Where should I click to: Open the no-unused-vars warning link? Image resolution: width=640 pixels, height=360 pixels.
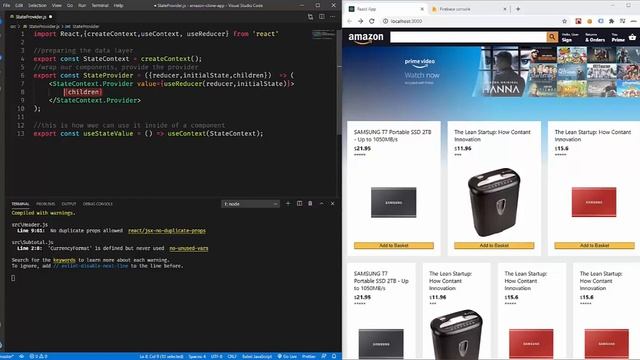[x=189, y=248]
